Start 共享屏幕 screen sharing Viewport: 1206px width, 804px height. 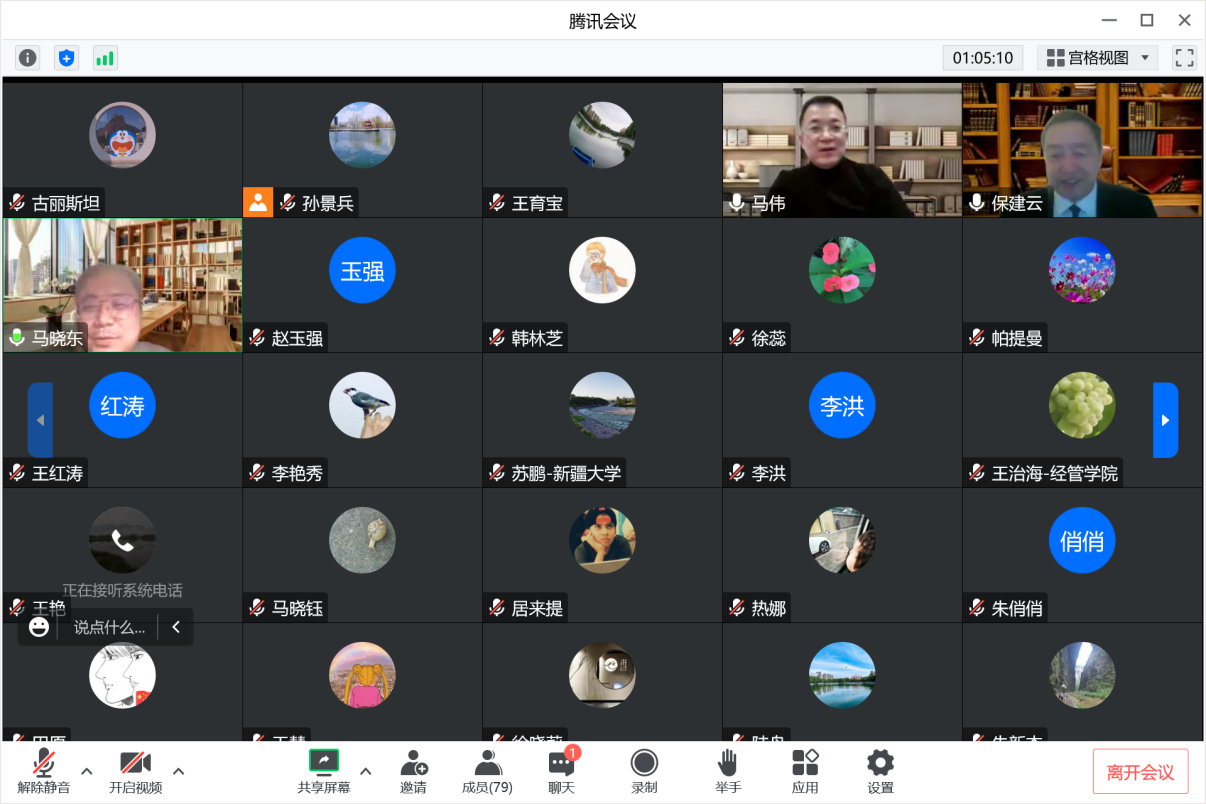324,771
